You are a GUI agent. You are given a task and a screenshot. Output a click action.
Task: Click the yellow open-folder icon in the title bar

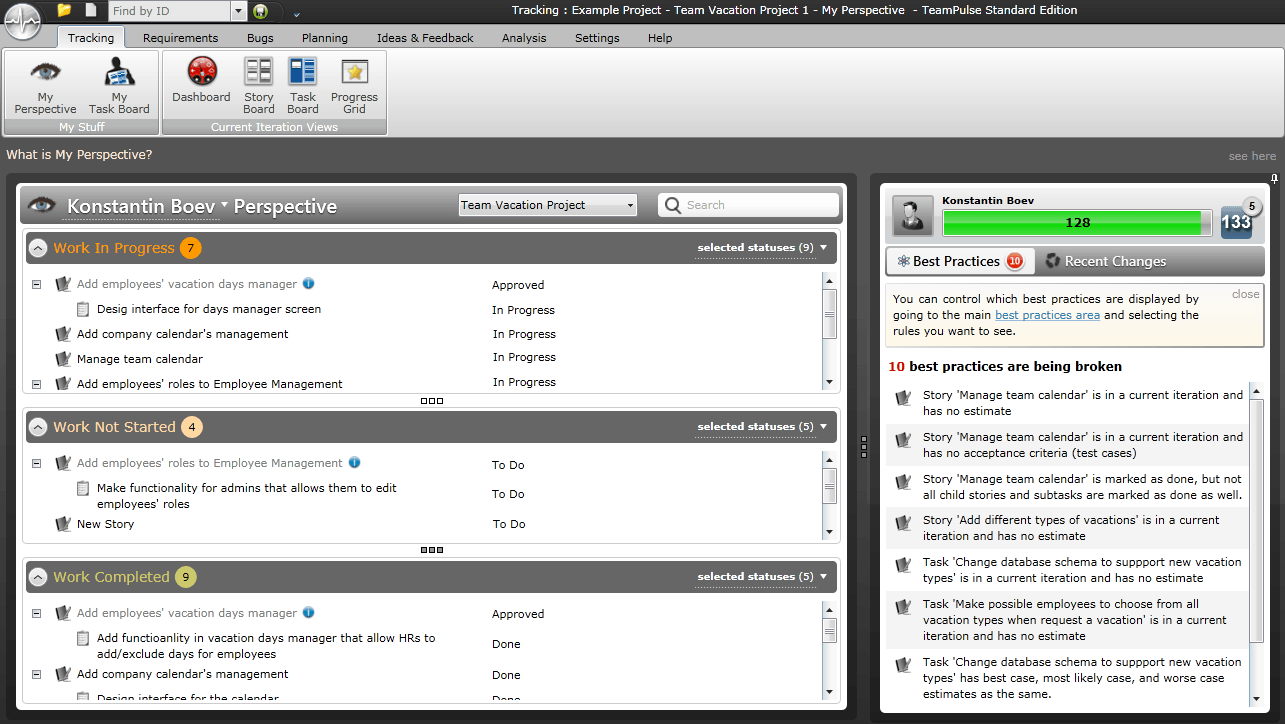[x=65, y=10]
